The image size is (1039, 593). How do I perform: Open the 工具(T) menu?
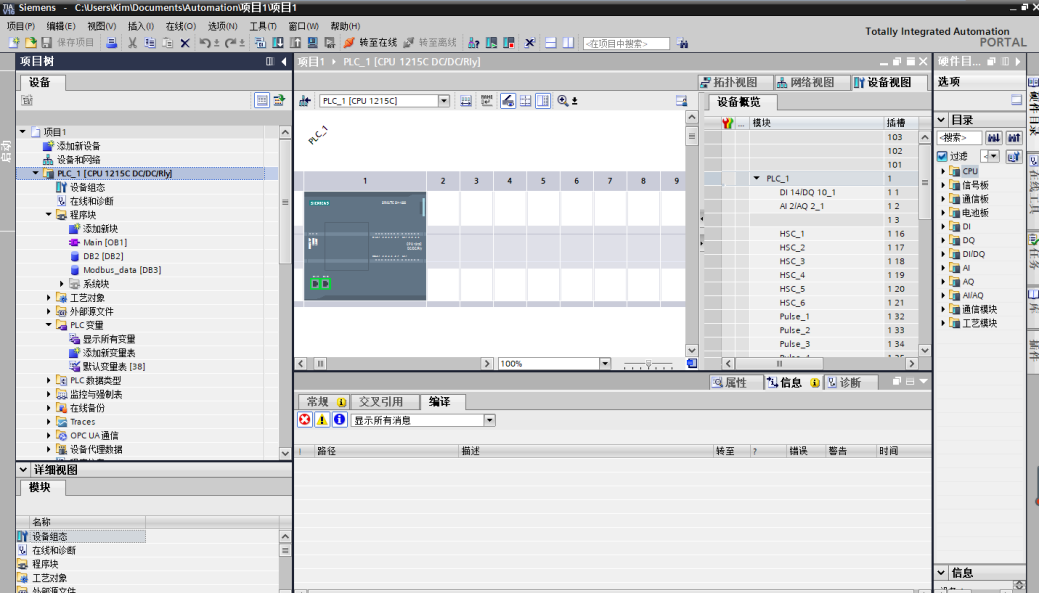coord(262,26)
